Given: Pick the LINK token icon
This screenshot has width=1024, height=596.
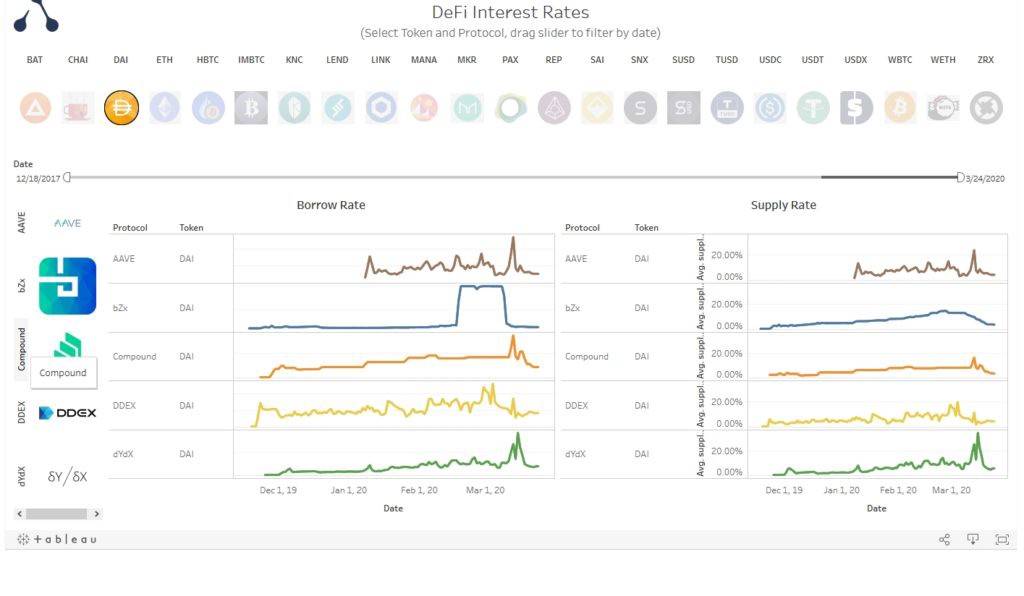Looking at the screenshot, I should (x=381, y=108).
